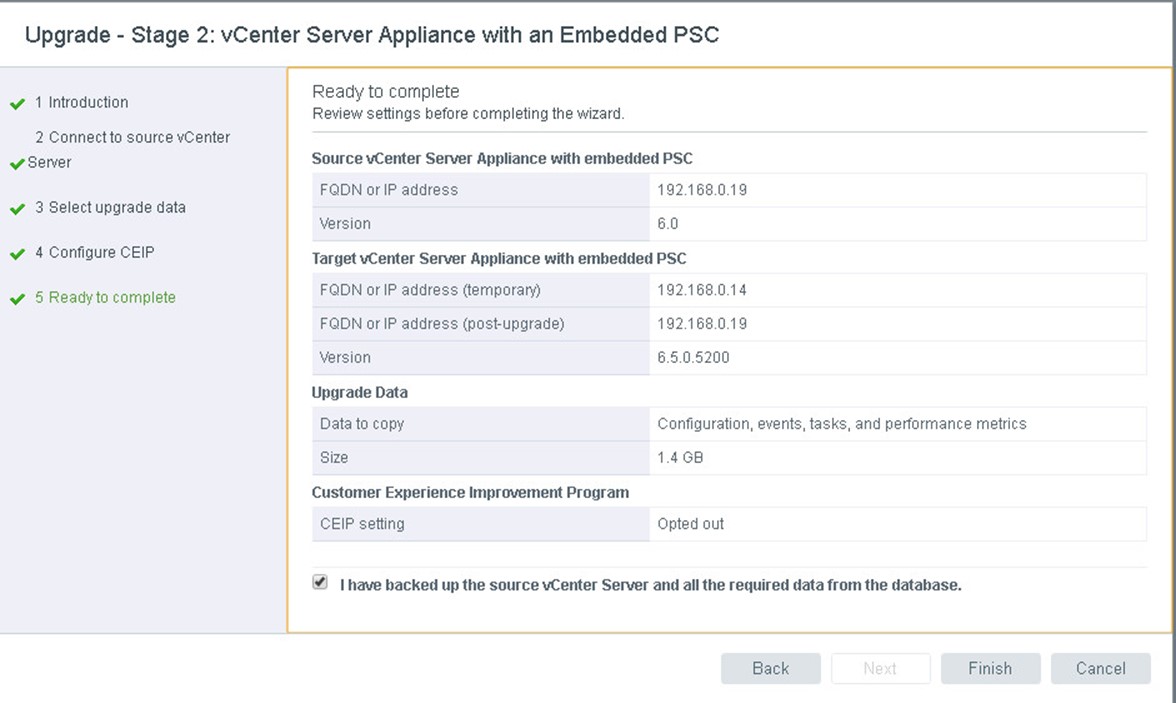Select step 5 Ready to complete
Viewport: 1176px width, 703px height.
point(105,297)
